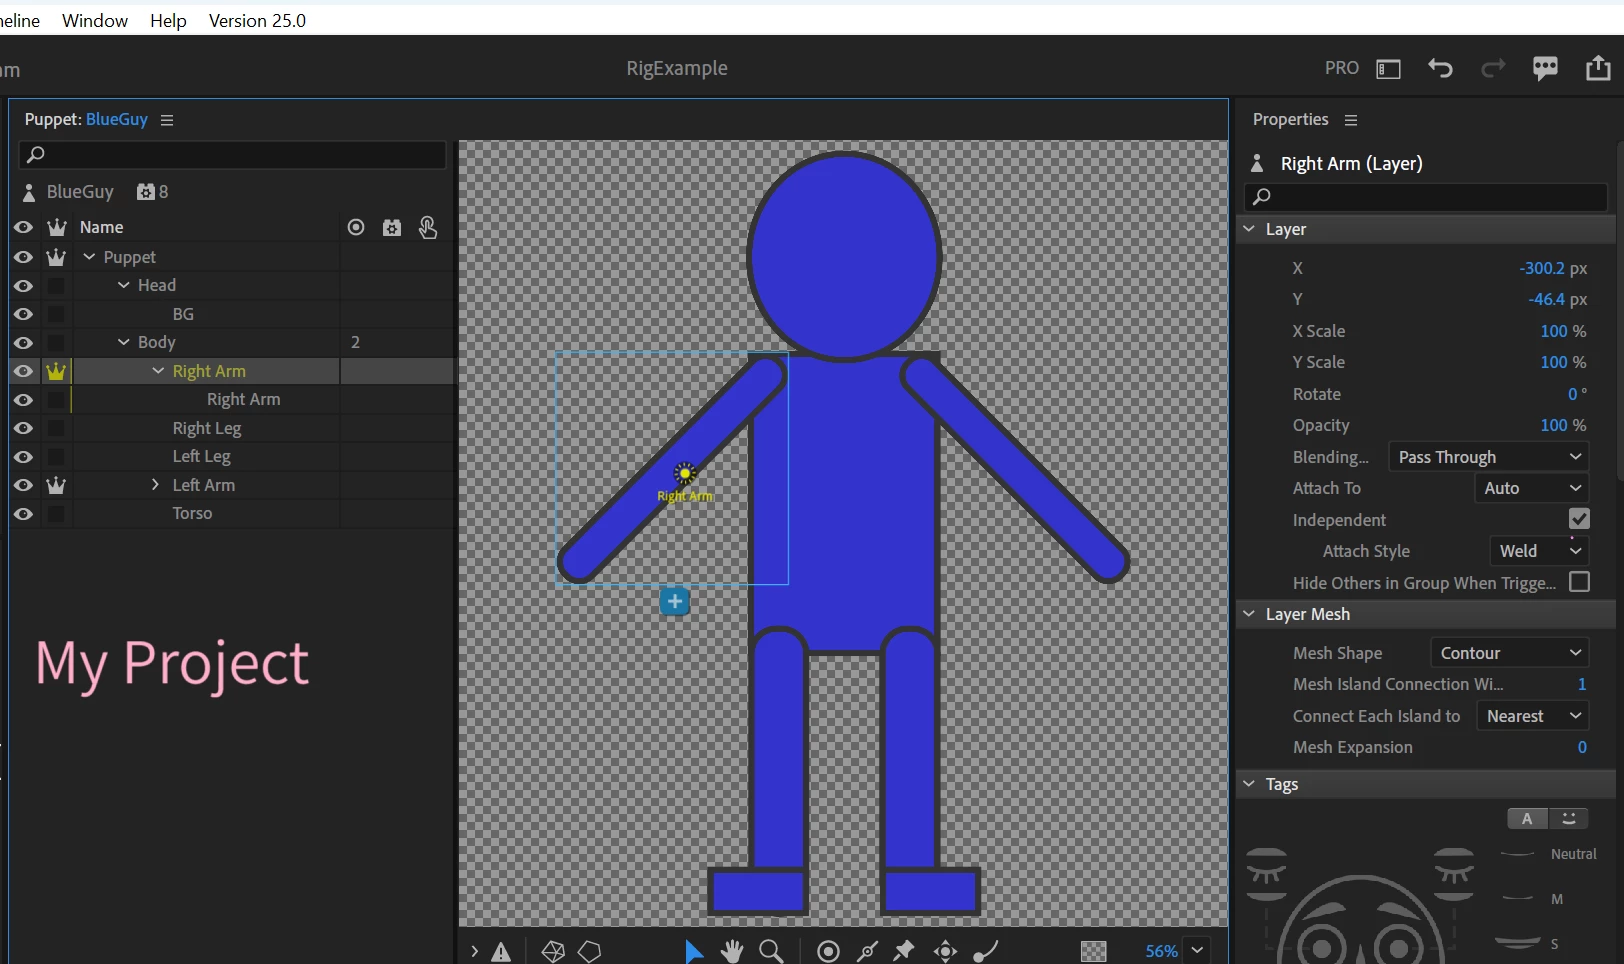The width and height of the screenshot is (1624, 964).
Task: Open the zoom percentage dropdown
Action: coord(1197,951)
